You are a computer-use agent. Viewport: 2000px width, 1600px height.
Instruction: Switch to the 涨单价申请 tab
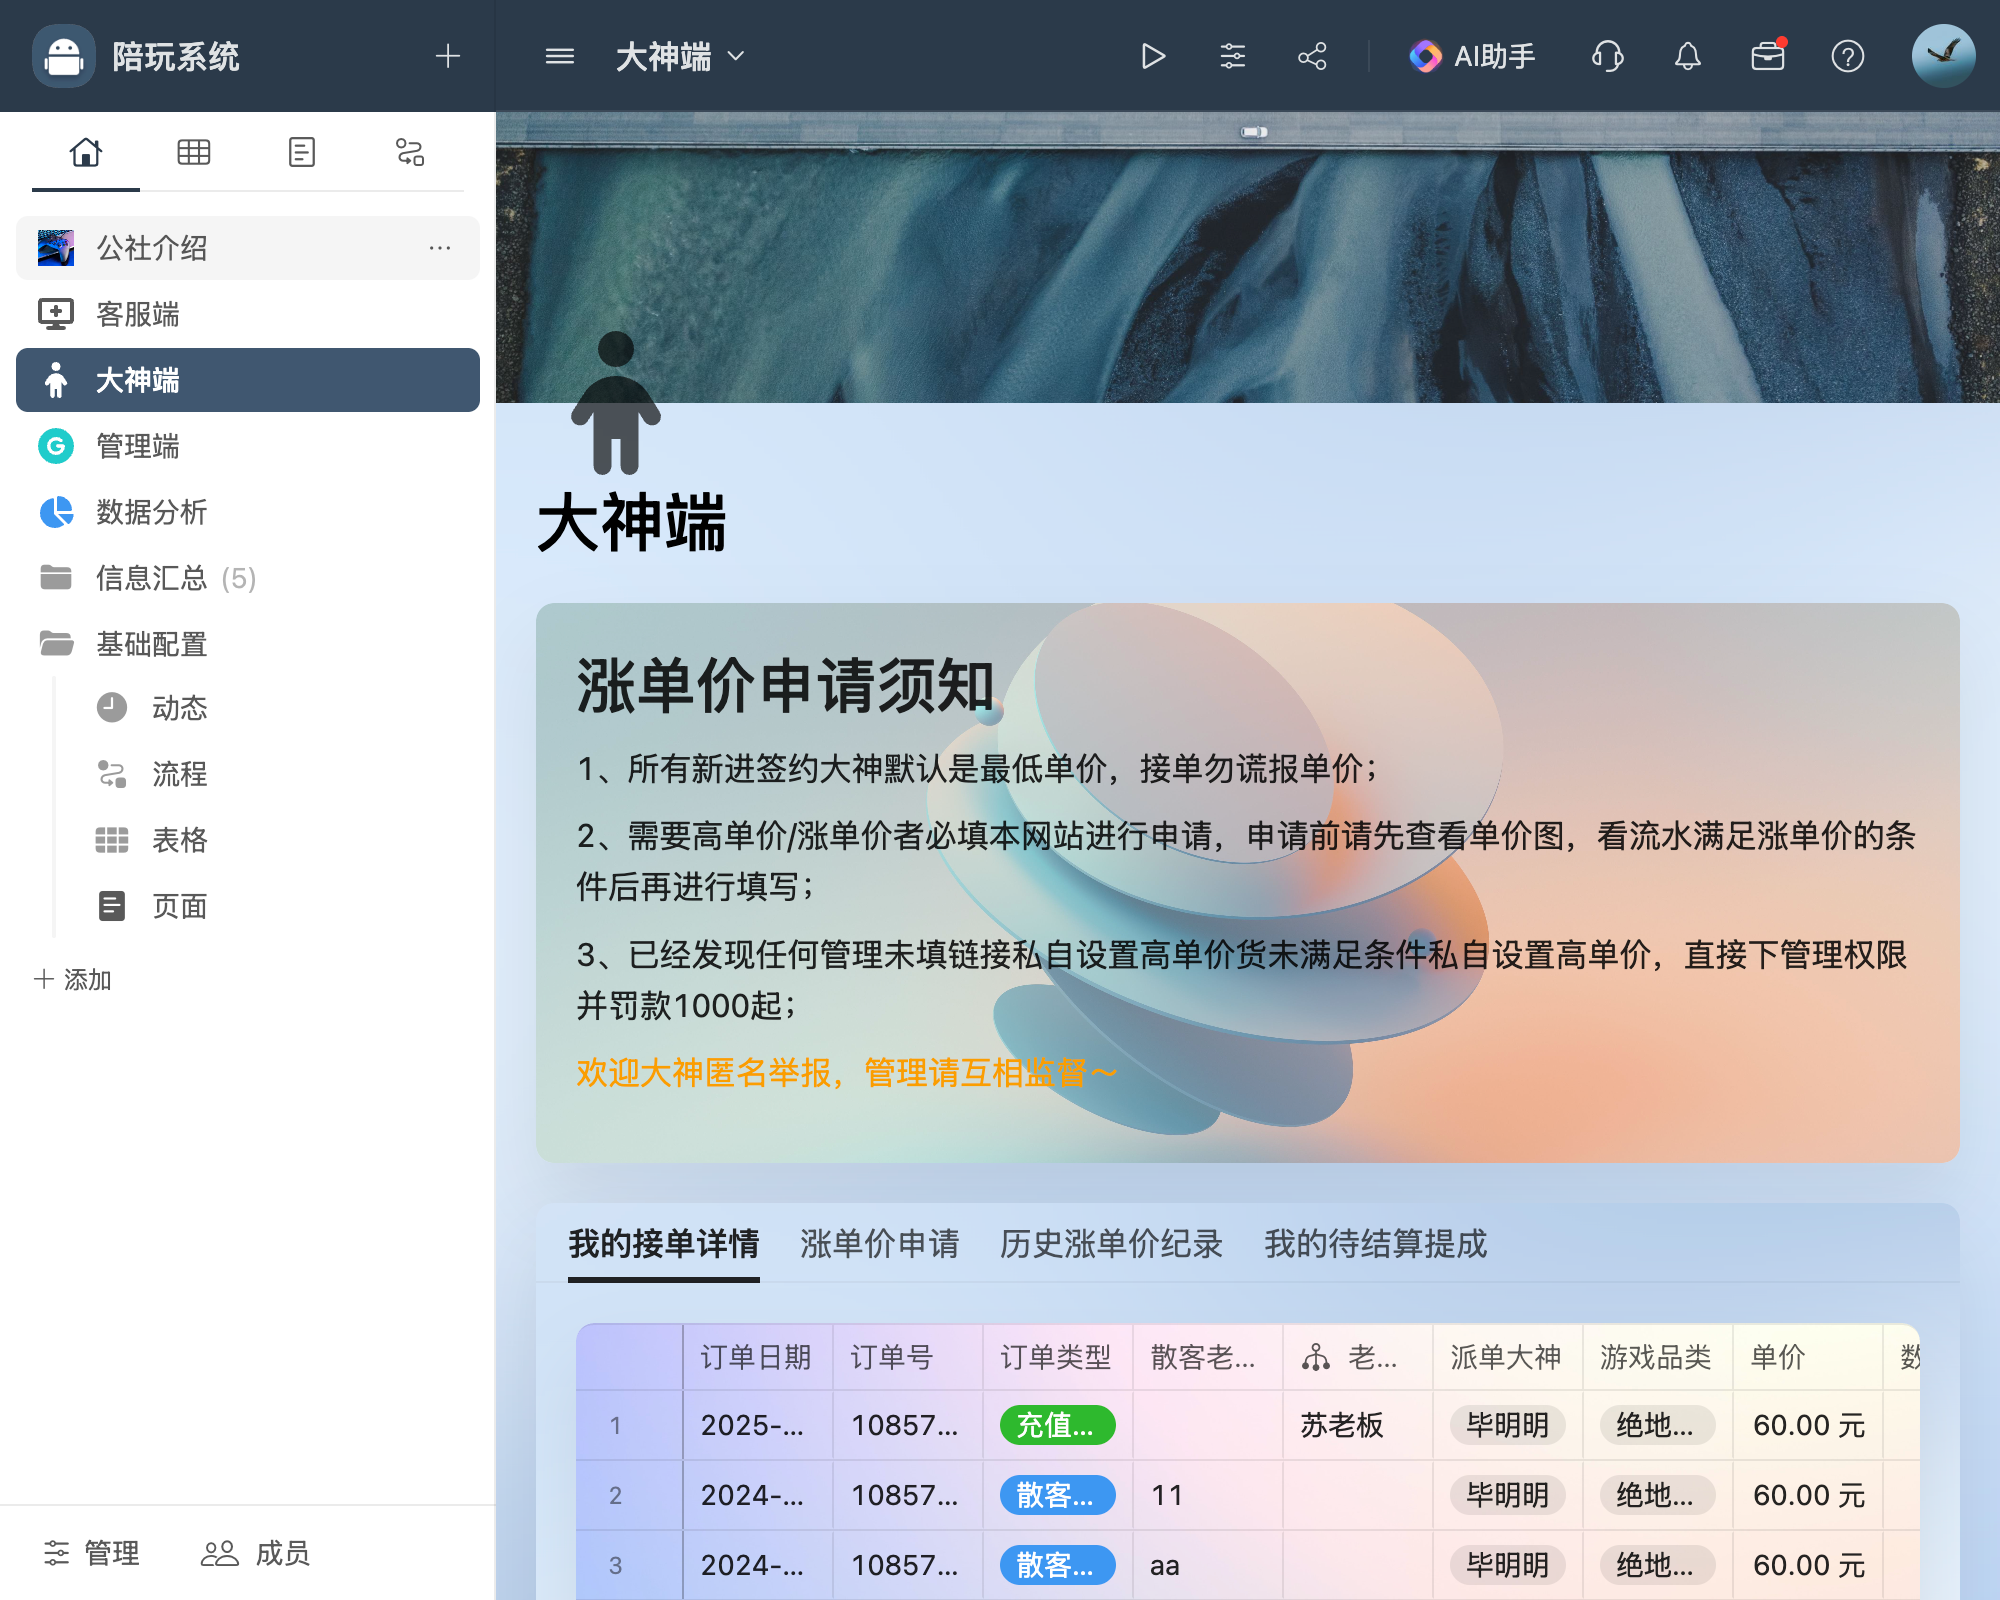(x=878, y=1245)
